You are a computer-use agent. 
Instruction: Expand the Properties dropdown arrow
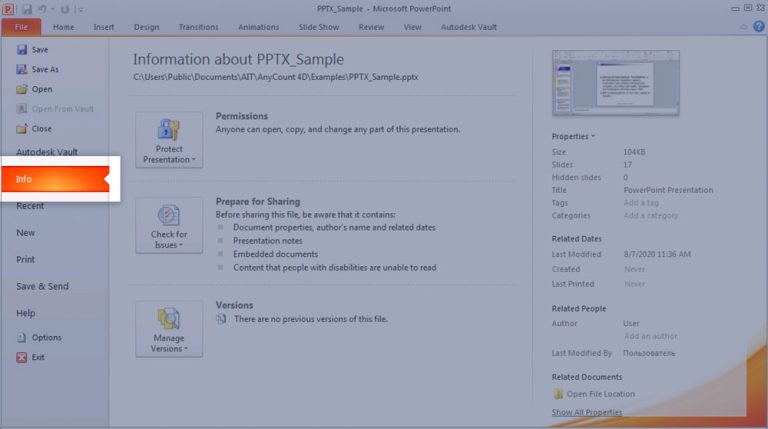tap(593, 136)
